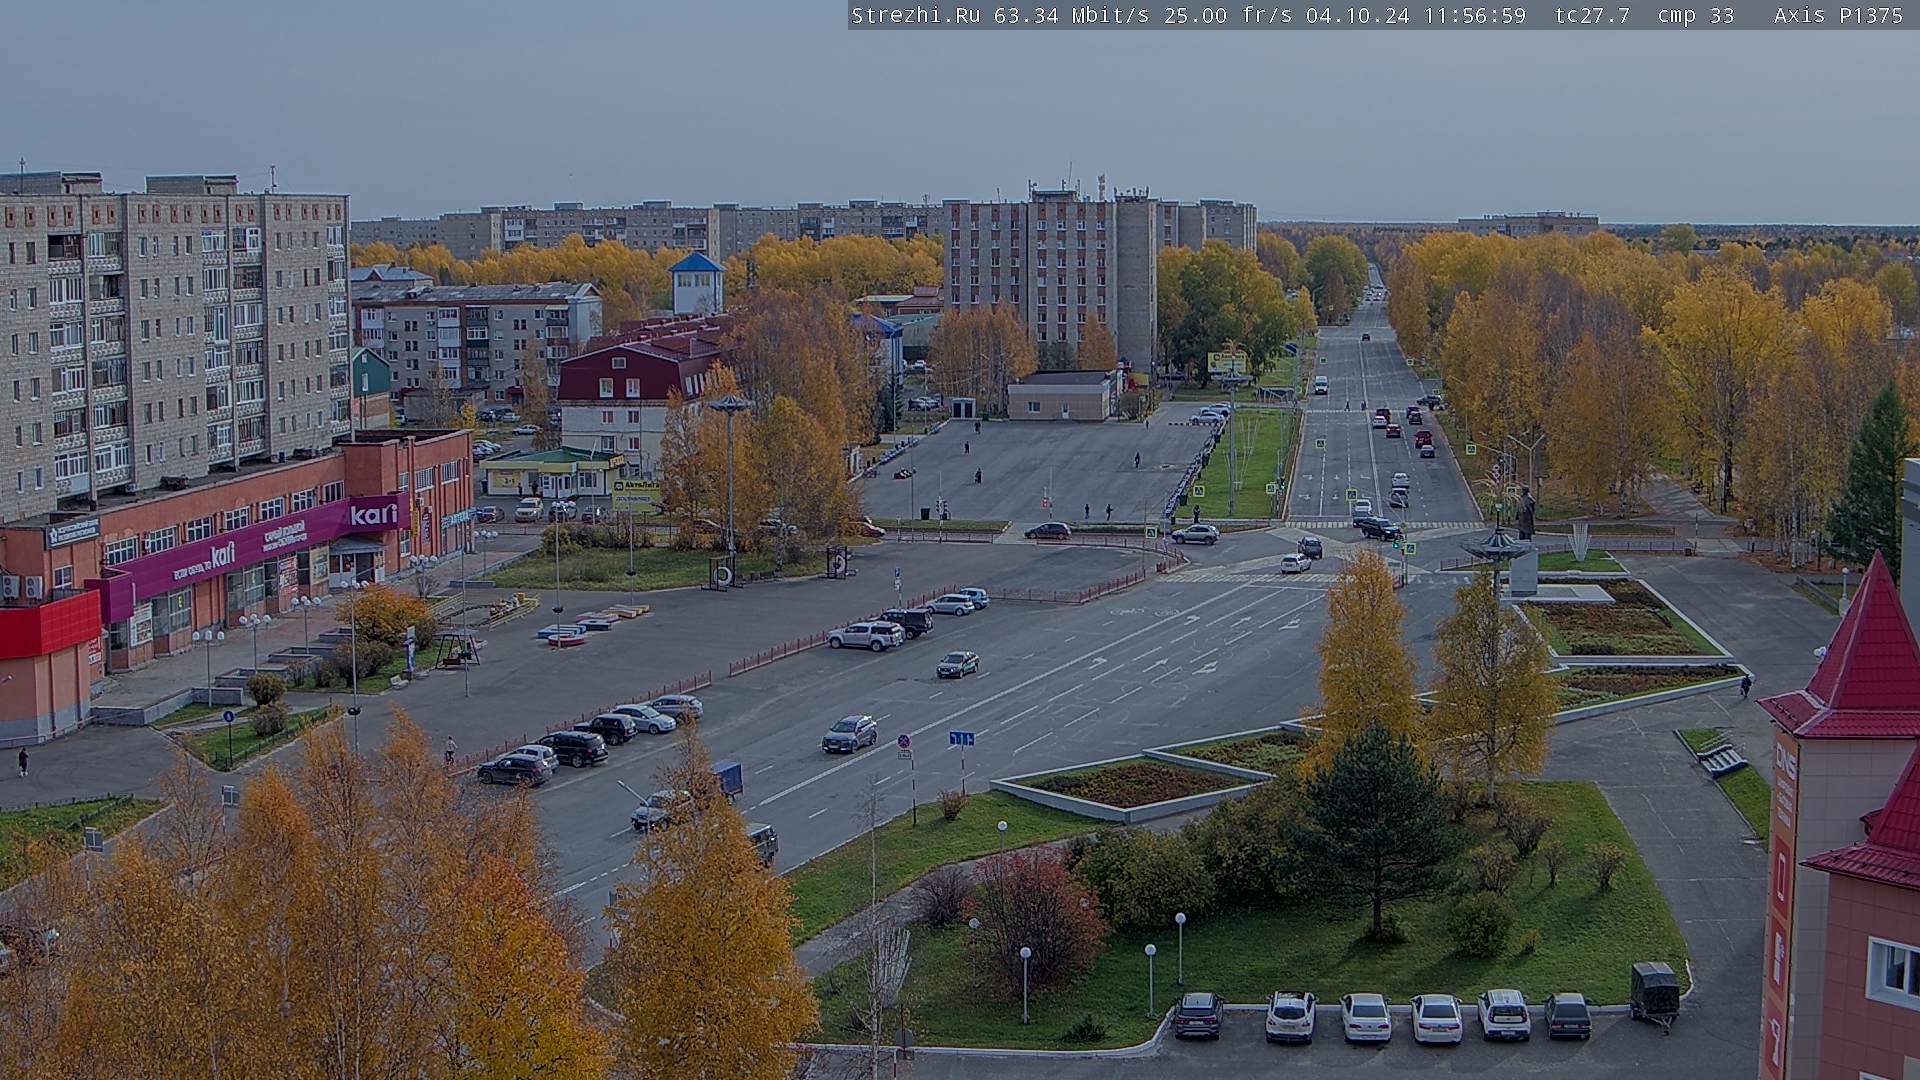
Task: Click the Axis P1375 camera model text
Action: click(1838, 15)
